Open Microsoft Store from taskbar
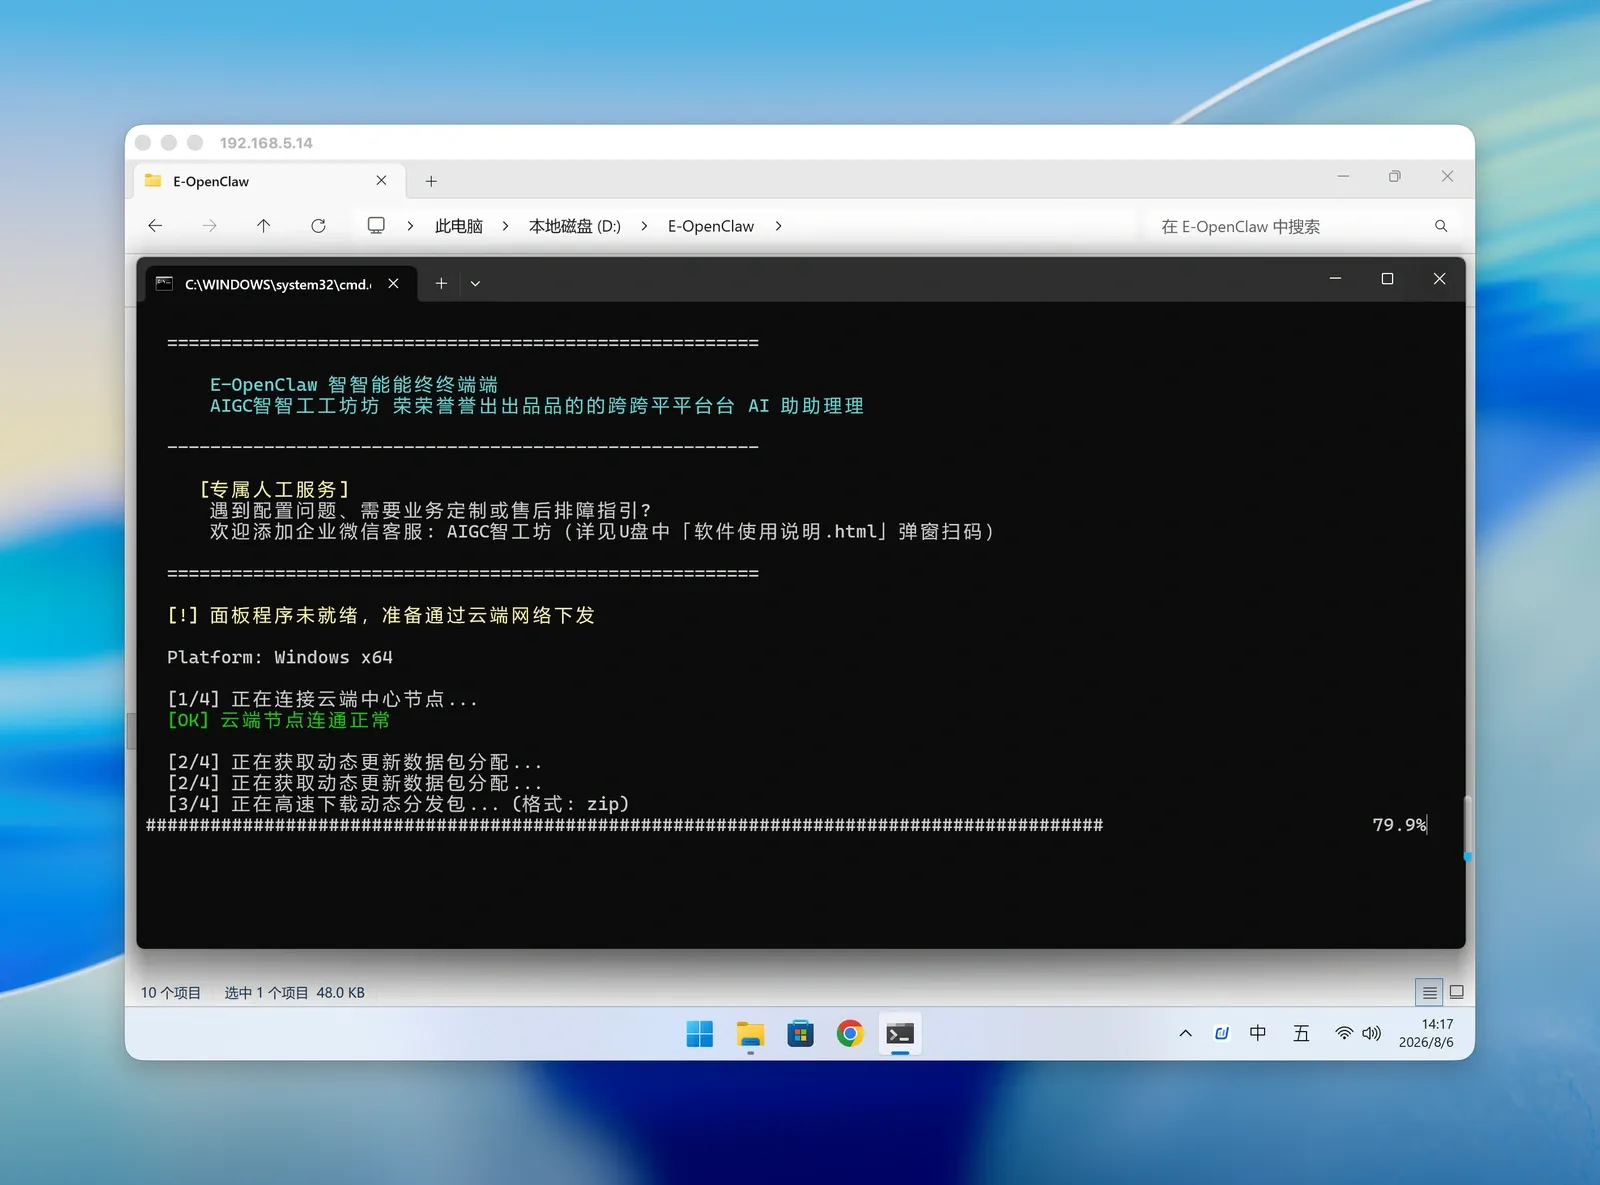 [x=800, y=1033]
